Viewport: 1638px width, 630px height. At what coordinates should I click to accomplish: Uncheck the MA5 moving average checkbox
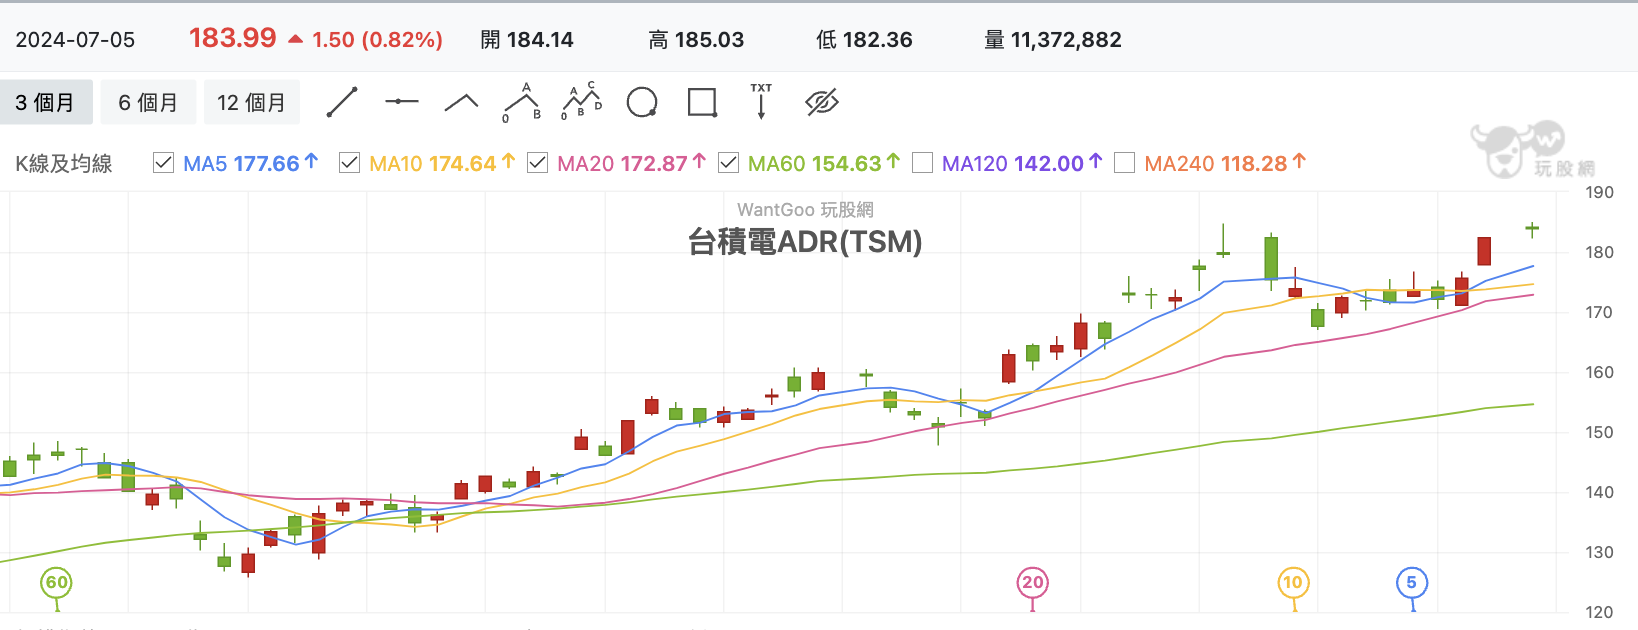coord(163,162)
